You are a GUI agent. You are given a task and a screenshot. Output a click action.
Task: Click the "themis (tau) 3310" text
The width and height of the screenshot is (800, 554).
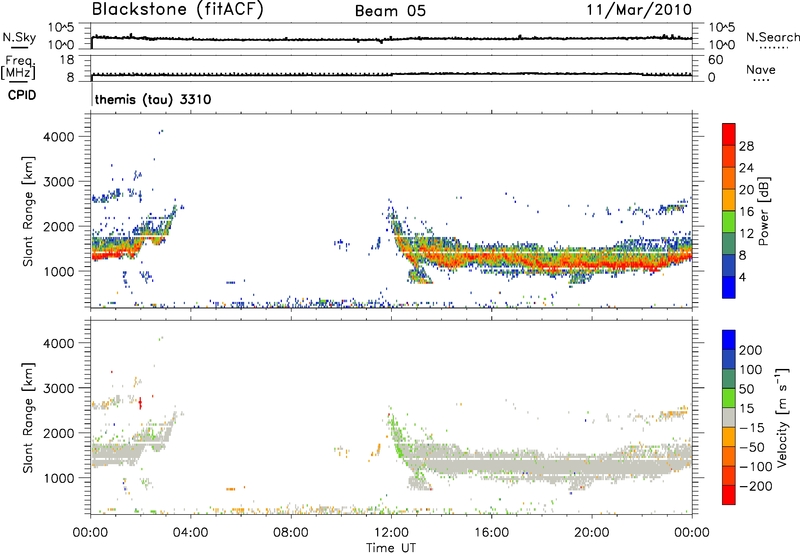pos(153,99)
